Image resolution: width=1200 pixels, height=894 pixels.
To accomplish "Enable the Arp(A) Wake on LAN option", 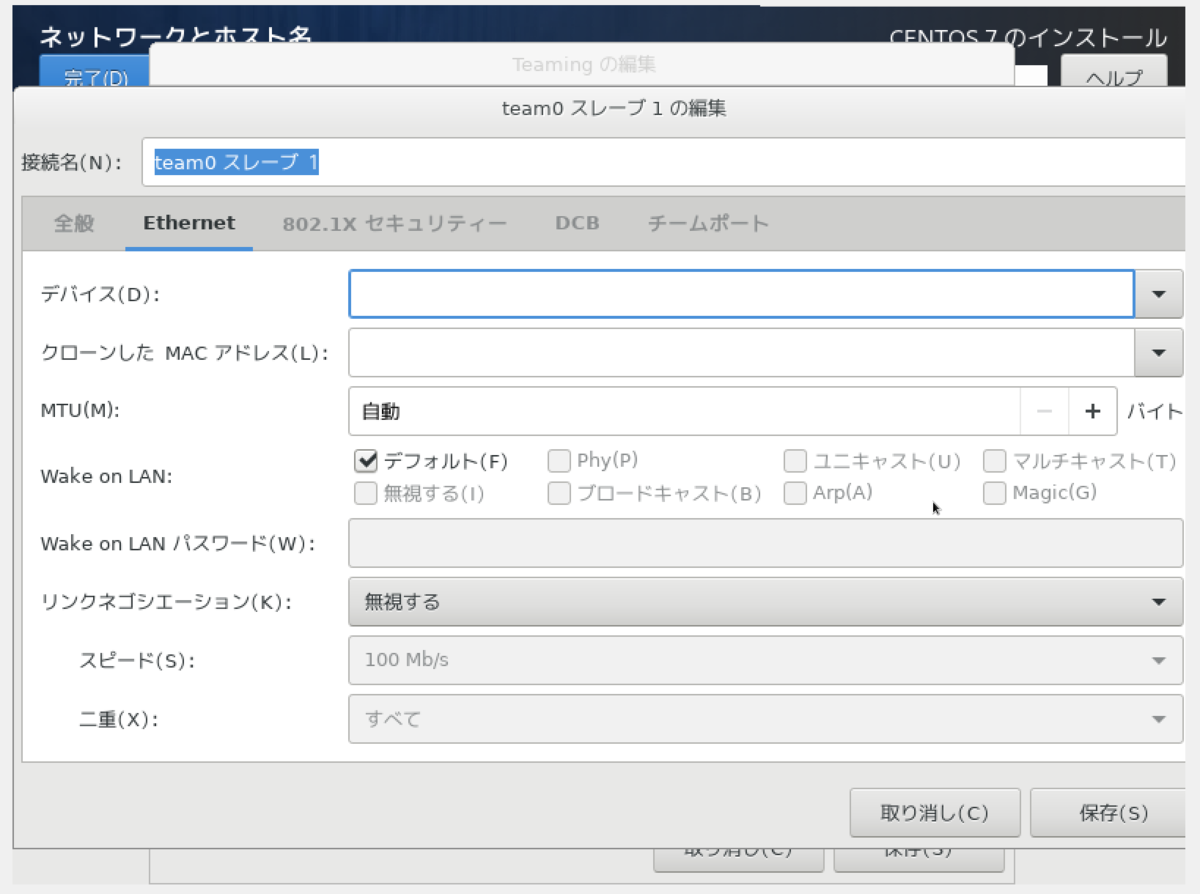I will tap(794, 493).
